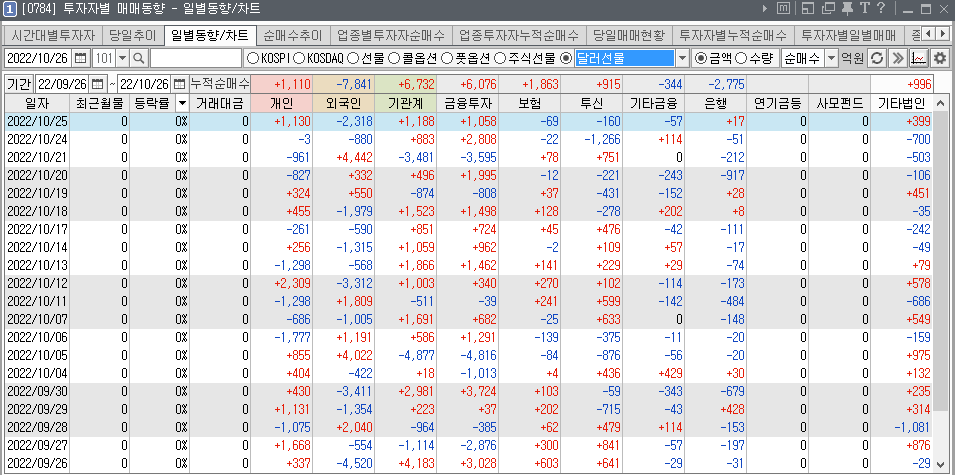The width and height of the screenshot is (955, 475).
Task: Choose the 수량 radio option
Action: [x=741, y=58]
